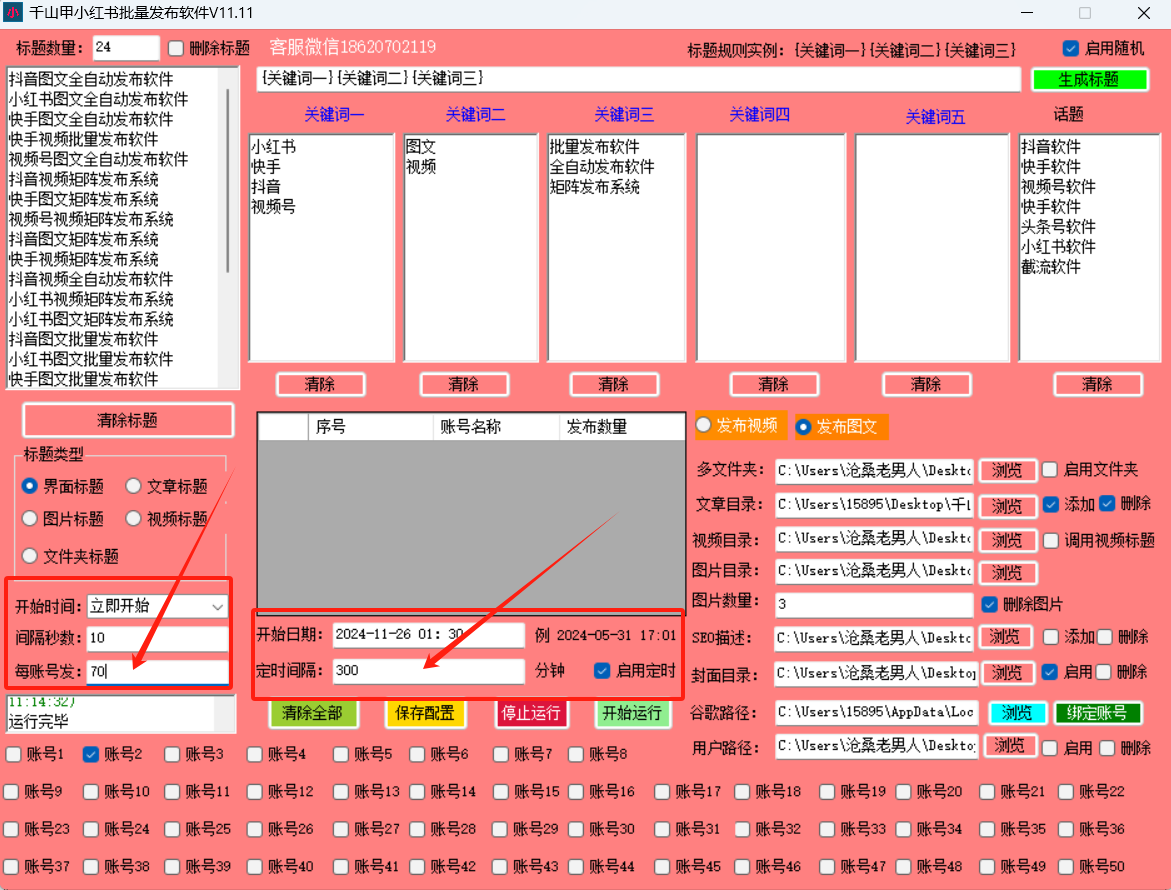
Task: Click the yellow 保存配置 button
Action: 425,713
